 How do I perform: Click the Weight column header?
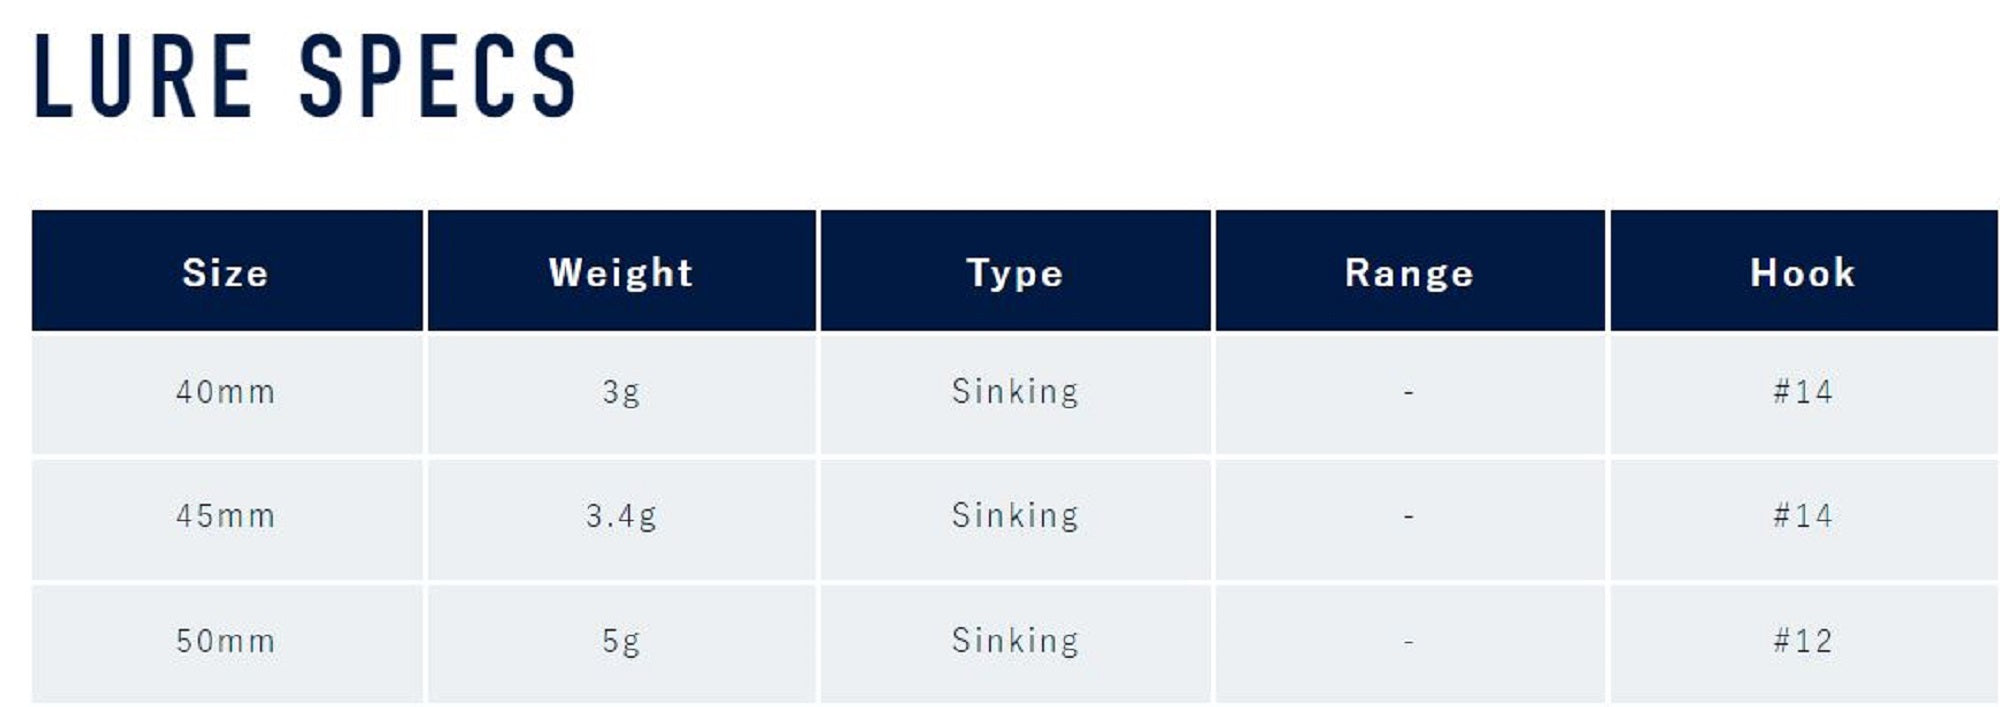pyautogui.click(x=621, y=273)
